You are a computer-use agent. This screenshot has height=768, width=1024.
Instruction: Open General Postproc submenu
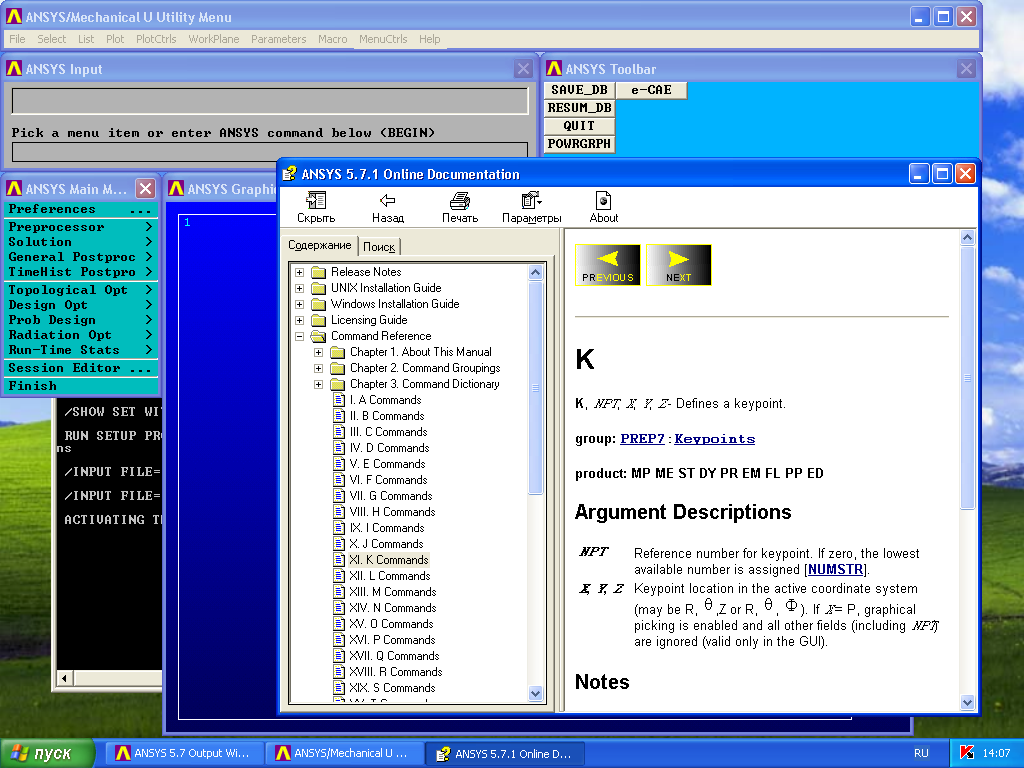[81, 257]
